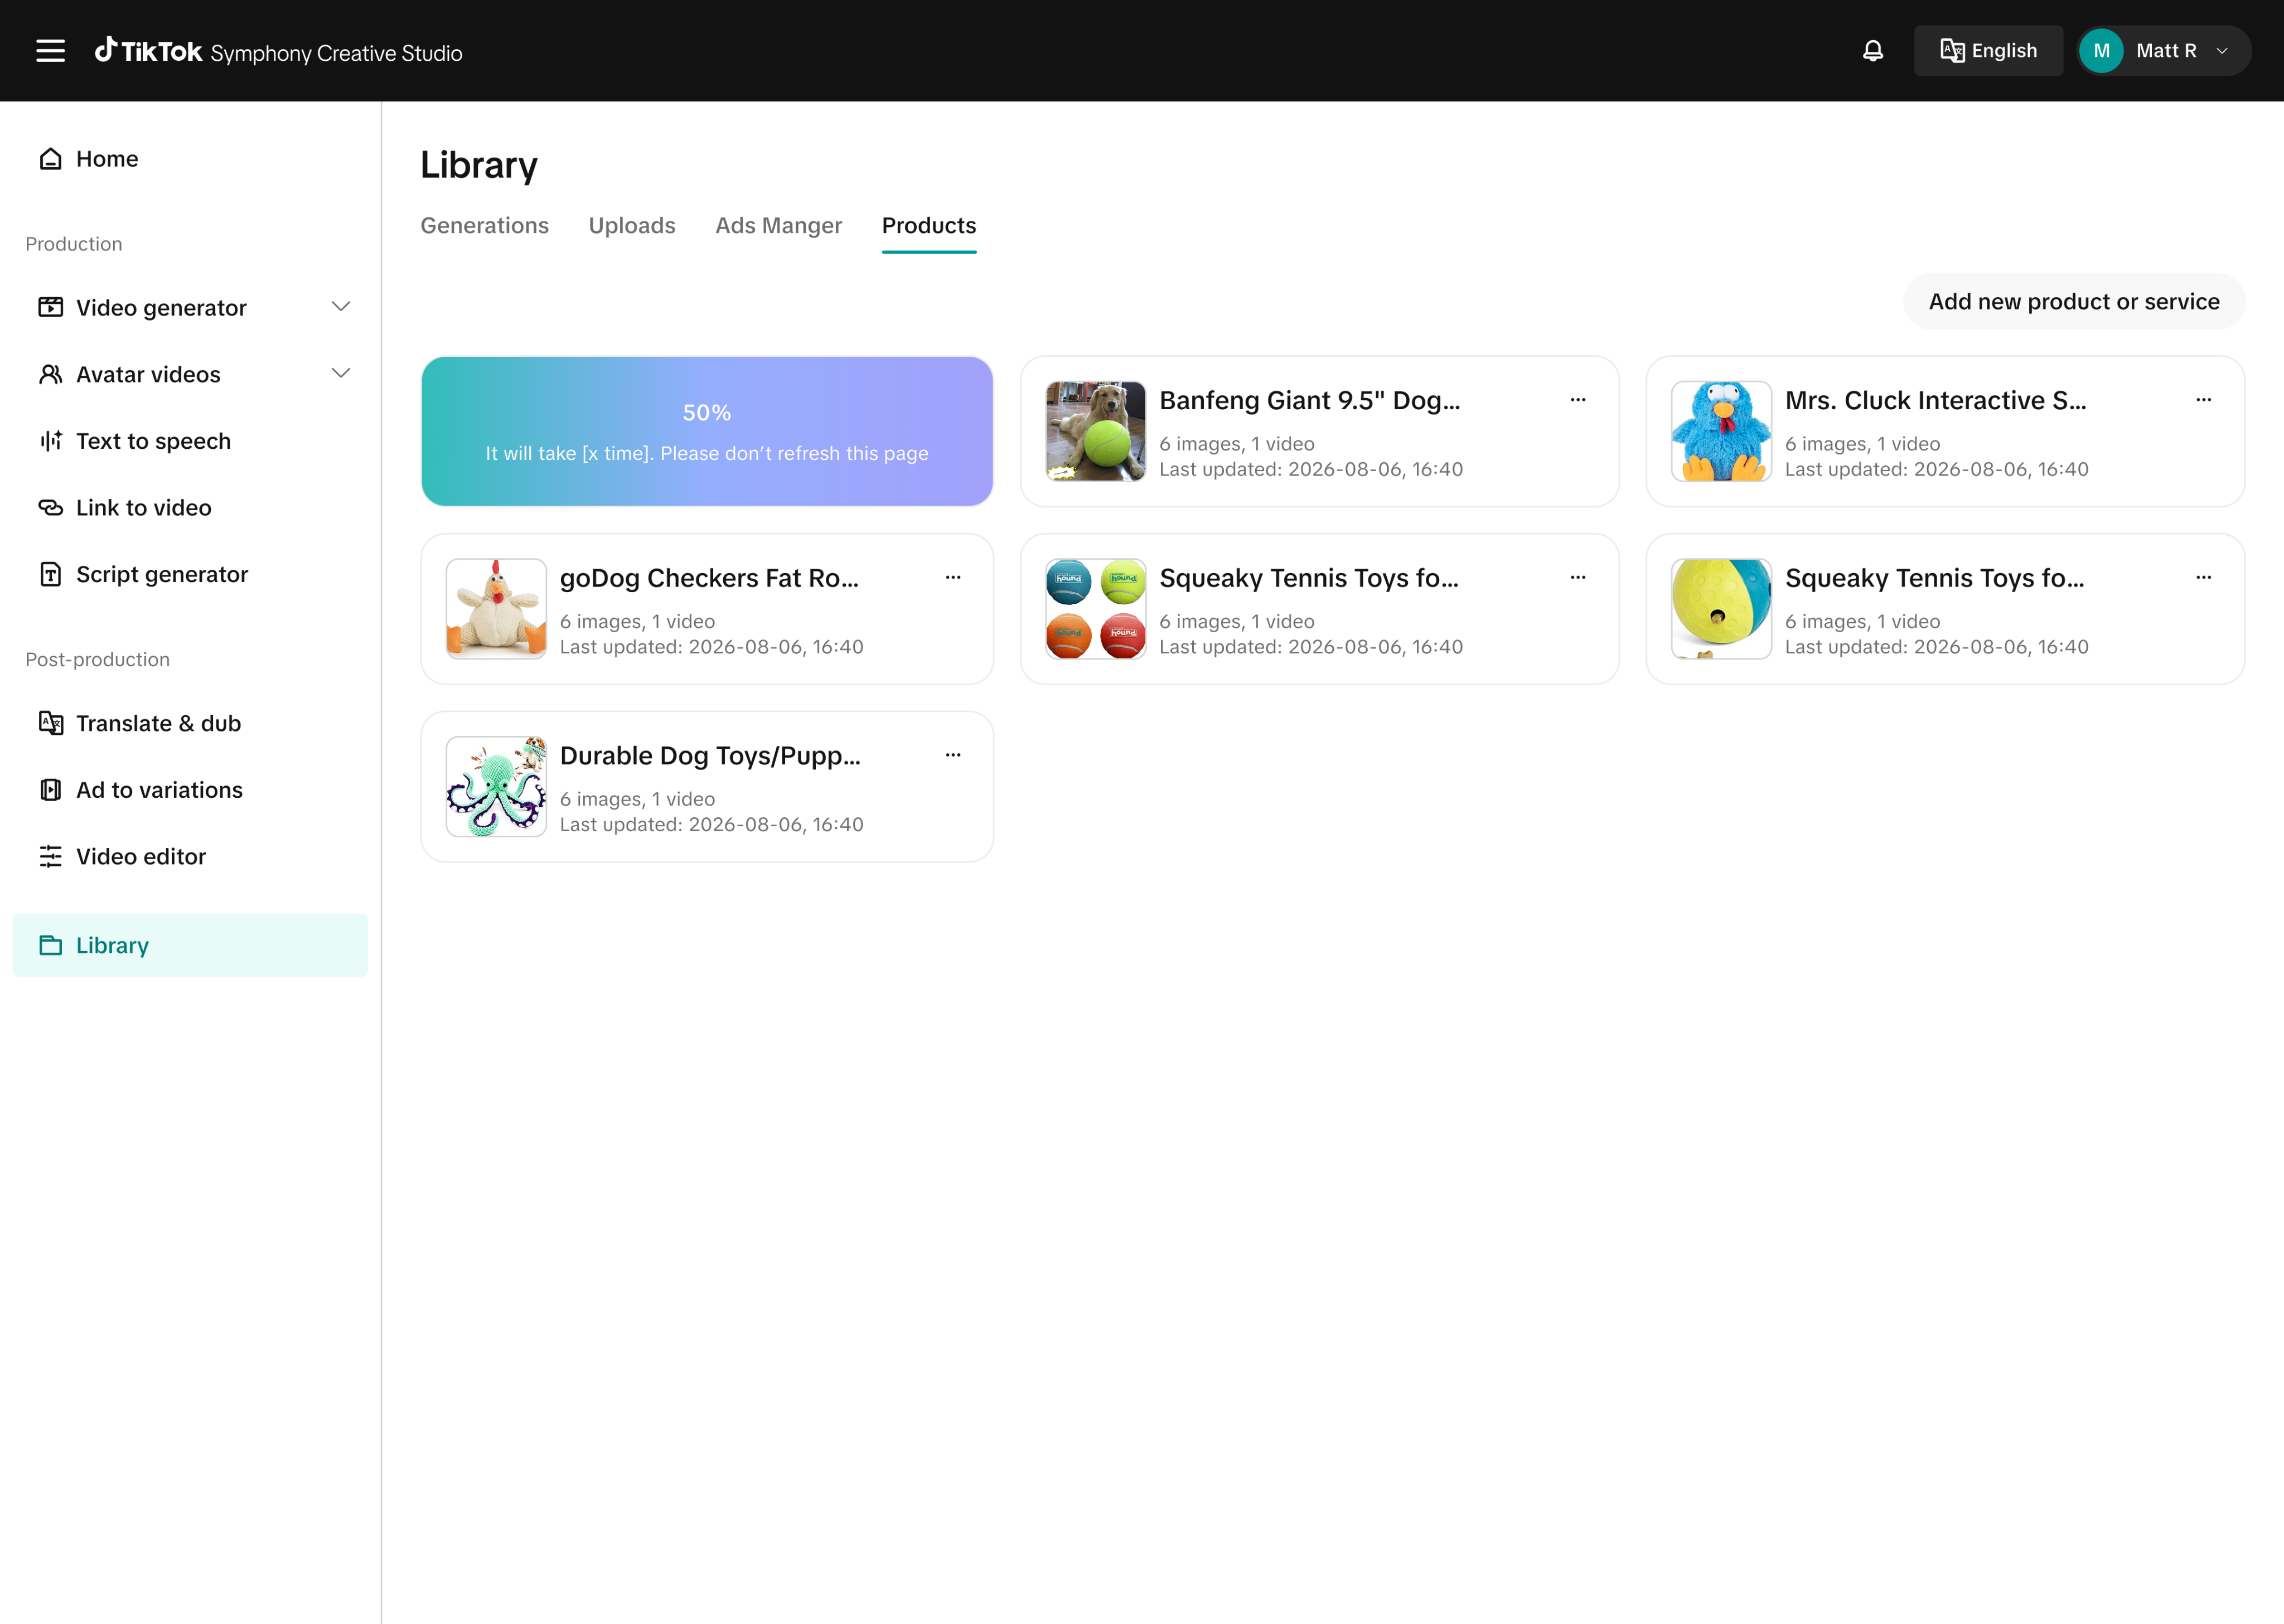Open the yellow-blue treat ball thumbnail
The image size is (2284, 1624).
[x=1721, y=609]
